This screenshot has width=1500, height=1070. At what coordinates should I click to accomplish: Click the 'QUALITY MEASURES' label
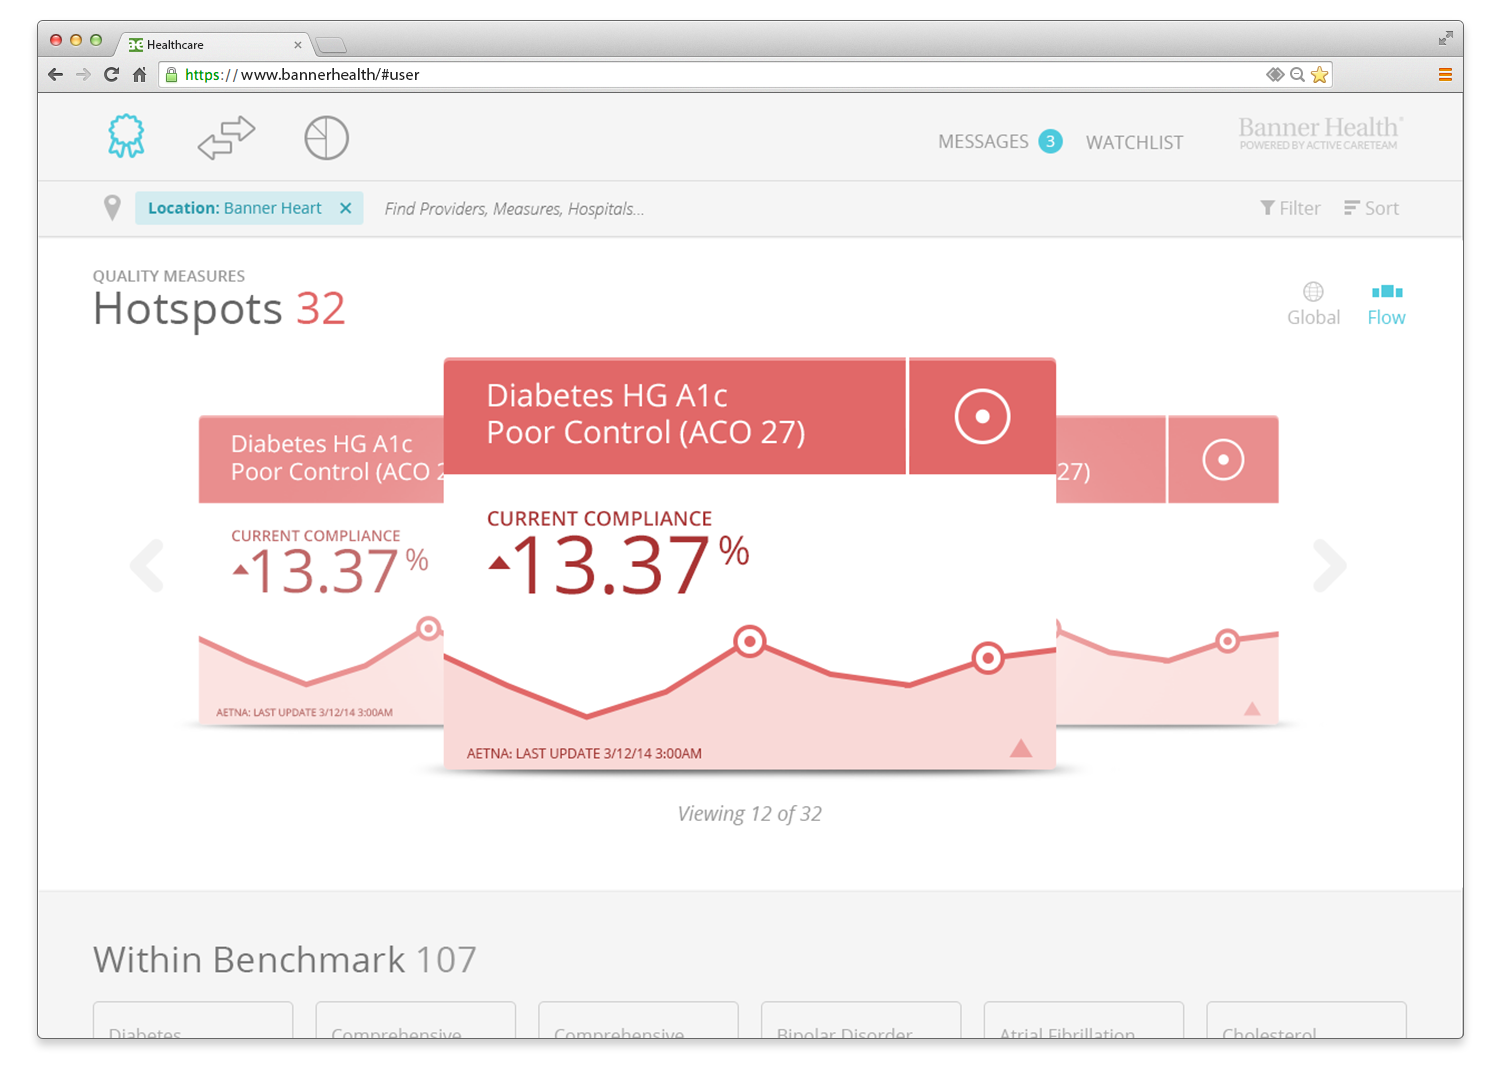pos(169,276)
